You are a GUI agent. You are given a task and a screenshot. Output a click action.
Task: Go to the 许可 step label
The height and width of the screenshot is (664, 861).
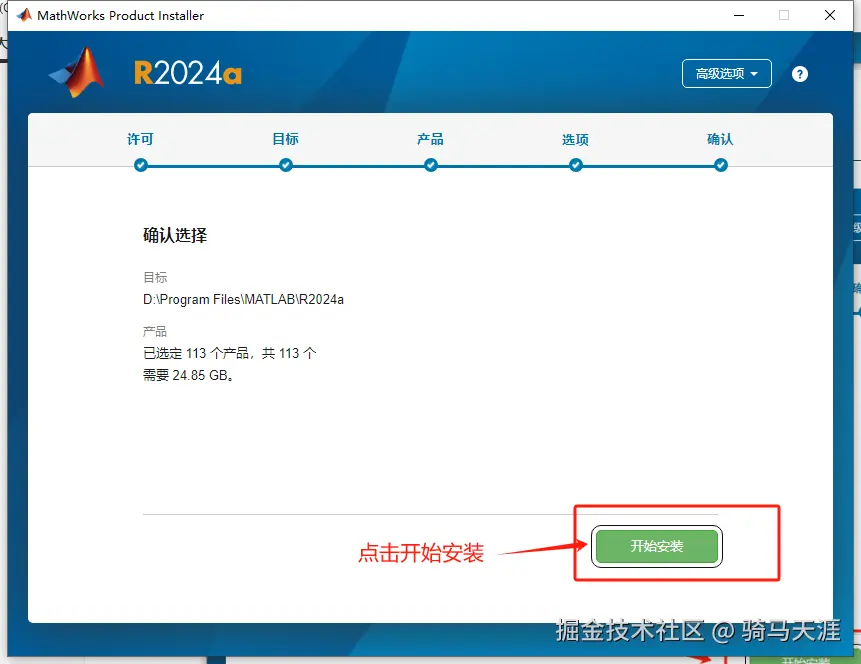click(141, 140)
